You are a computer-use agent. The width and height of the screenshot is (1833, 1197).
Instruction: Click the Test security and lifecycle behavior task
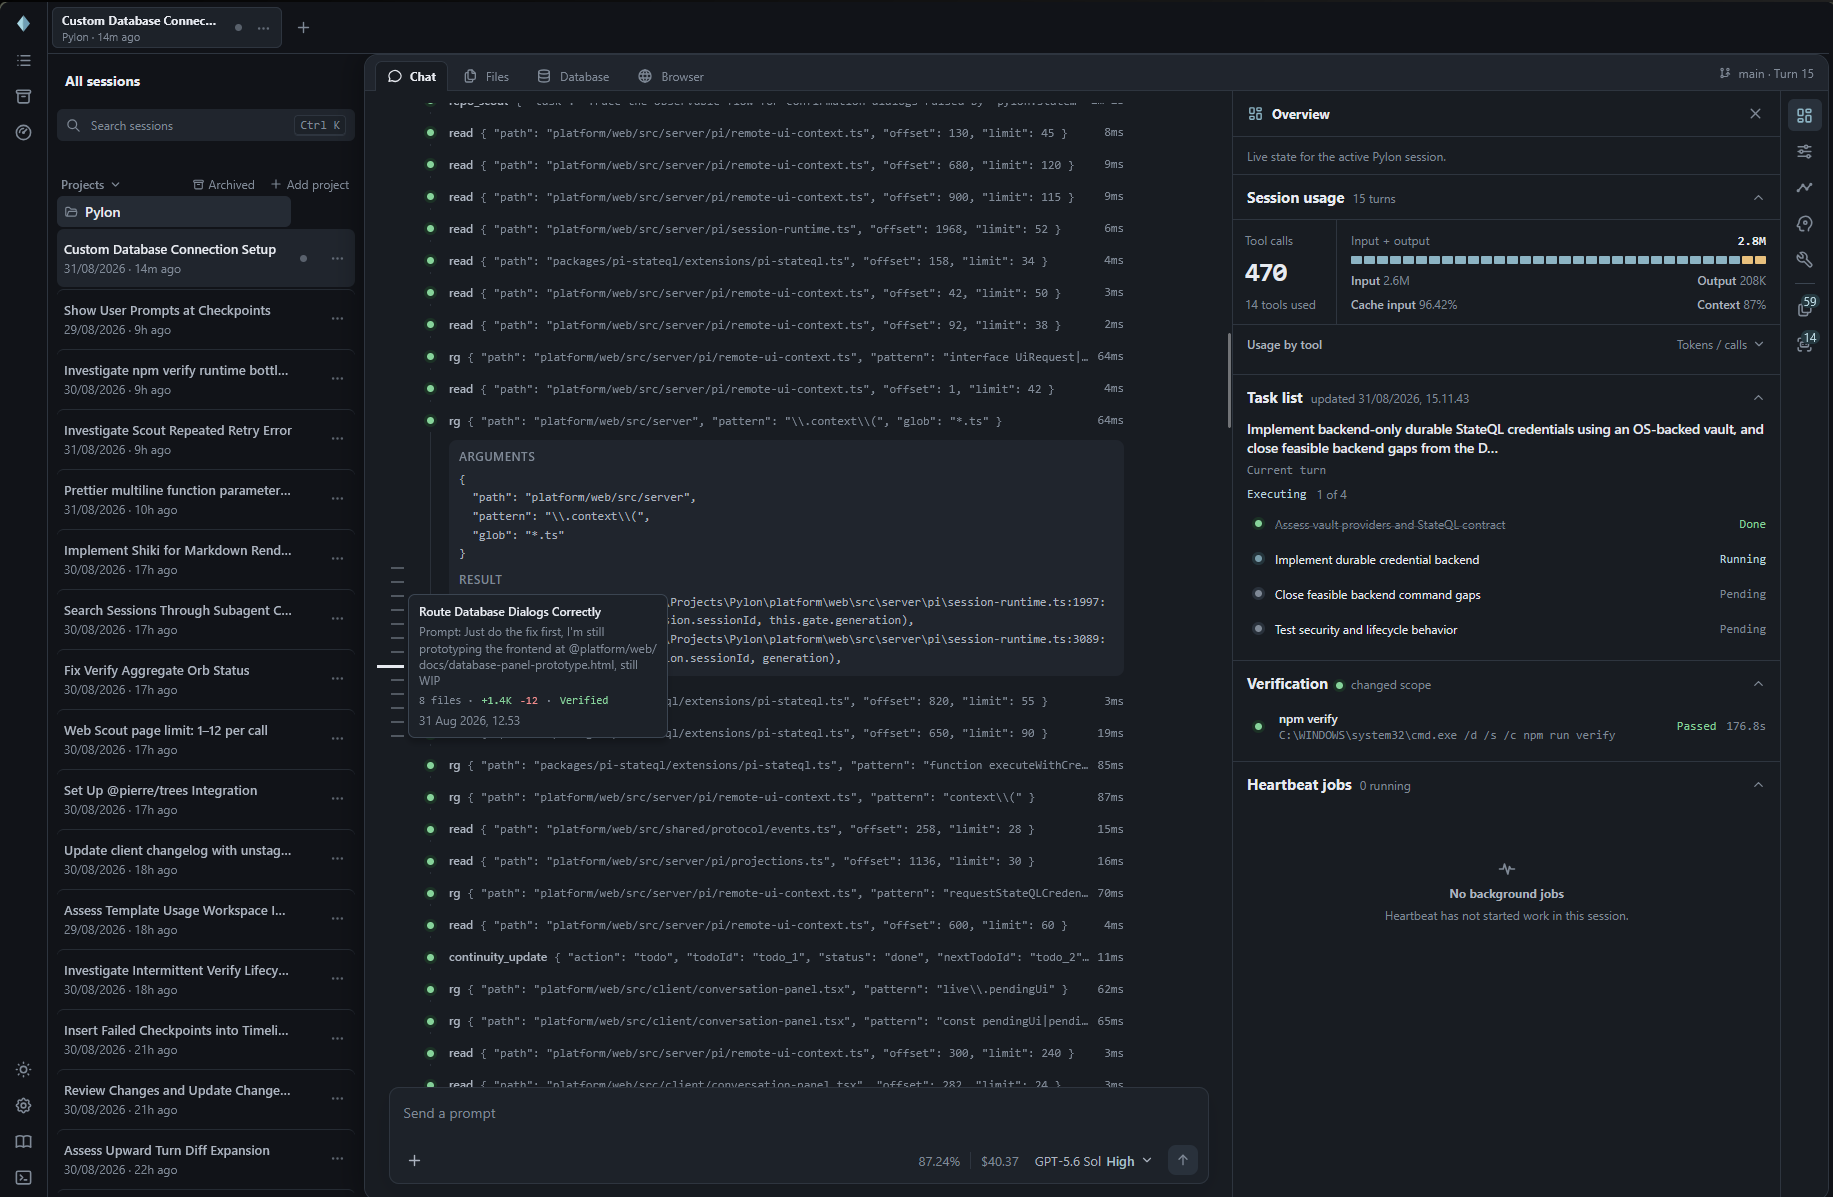point(1507,630)
